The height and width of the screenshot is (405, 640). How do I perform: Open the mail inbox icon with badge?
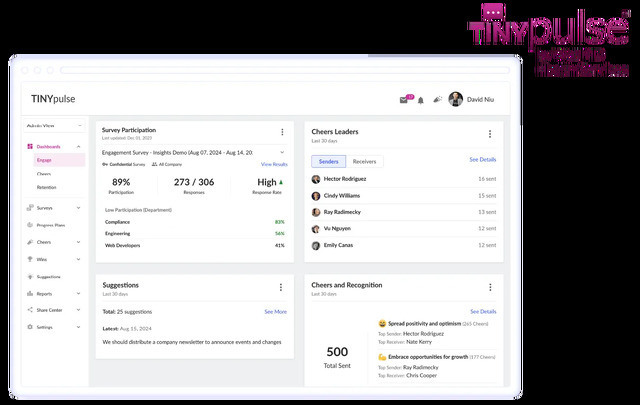click(x=406, y=99)
